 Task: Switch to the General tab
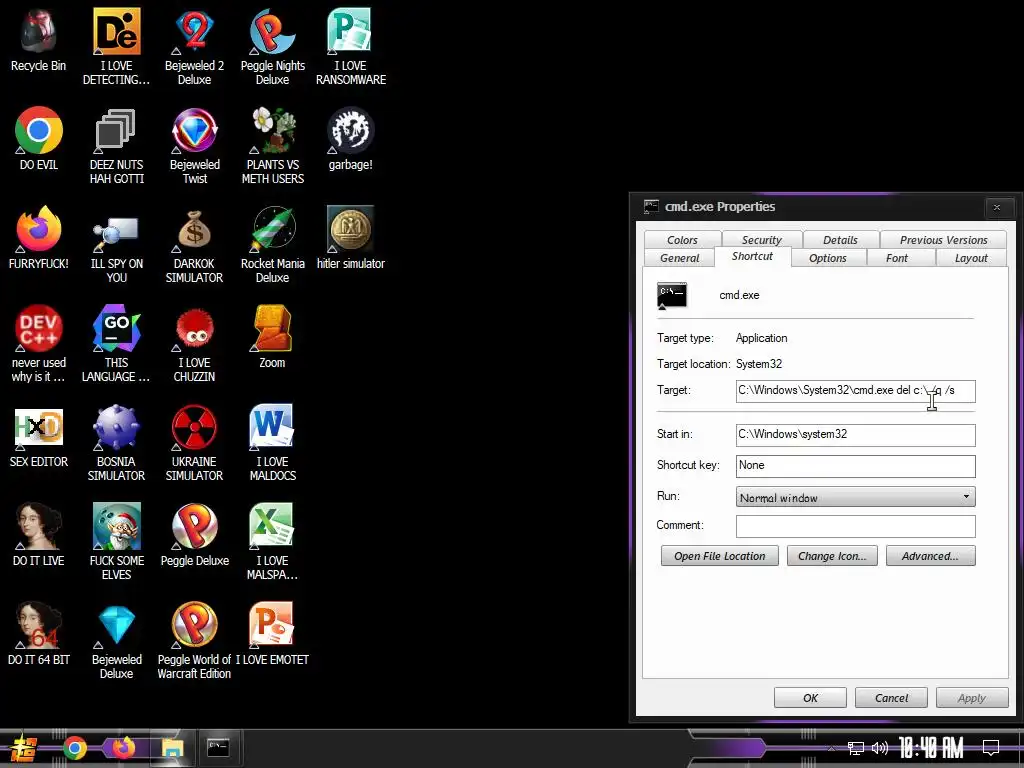(x=679, y=258)
